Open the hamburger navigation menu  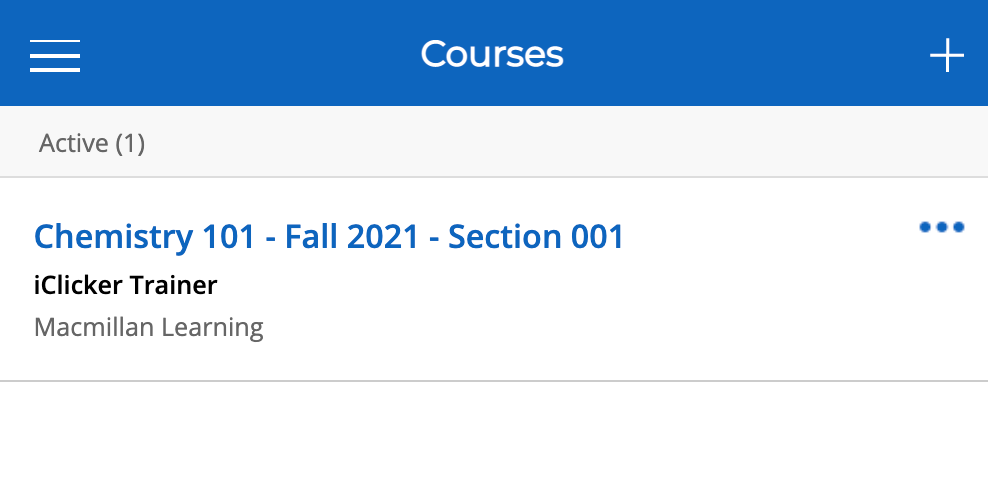(55, 55)
